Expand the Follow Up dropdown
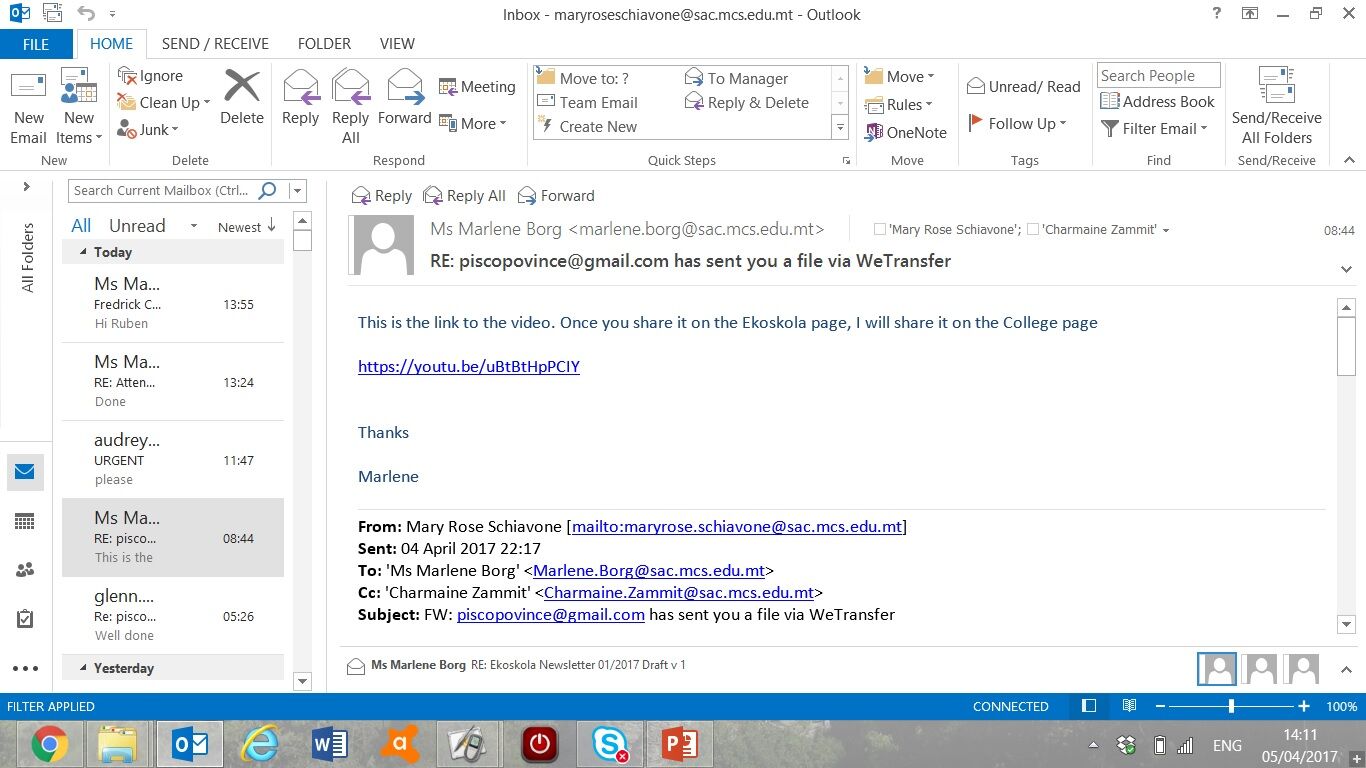Viewport: 1366px width, 768px height. pyautogui.click(x=1017, y=124)
